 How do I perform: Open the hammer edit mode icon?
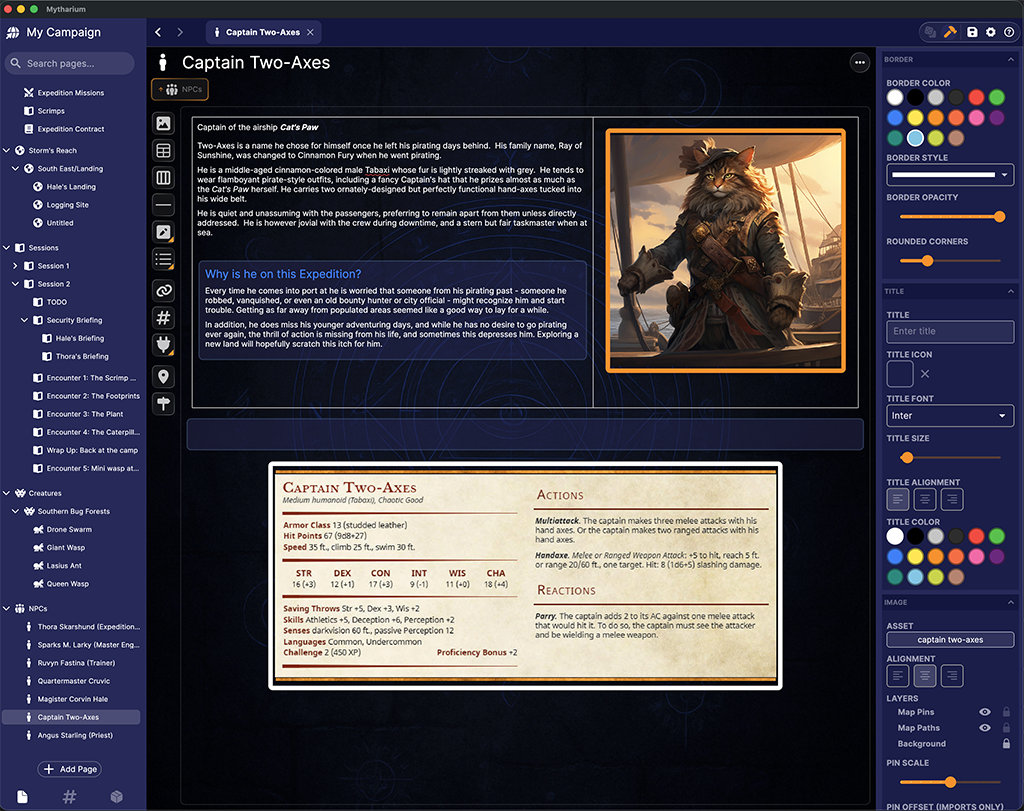coord(950,32)
